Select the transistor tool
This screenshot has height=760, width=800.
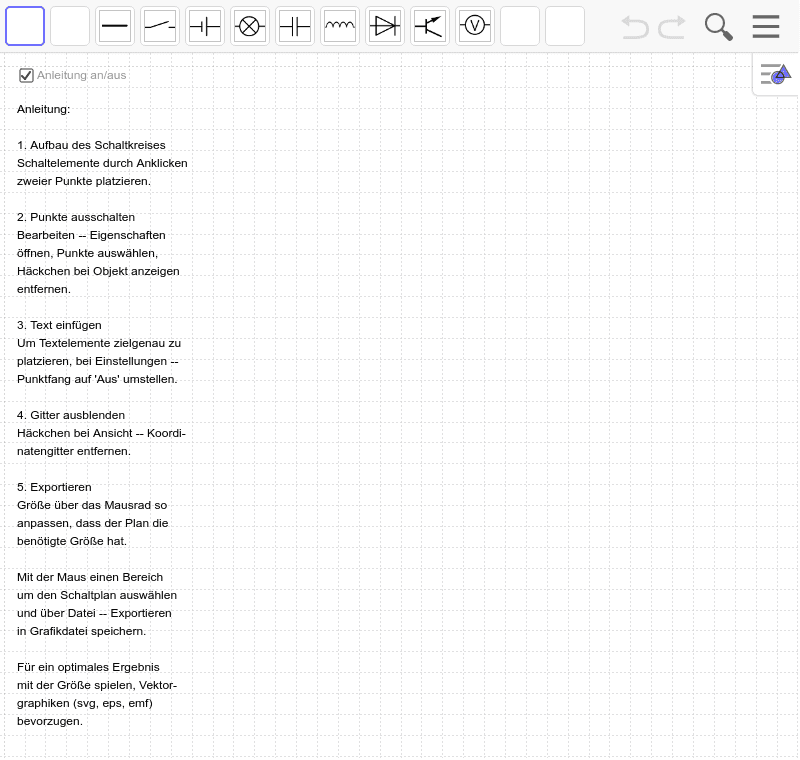430,26
